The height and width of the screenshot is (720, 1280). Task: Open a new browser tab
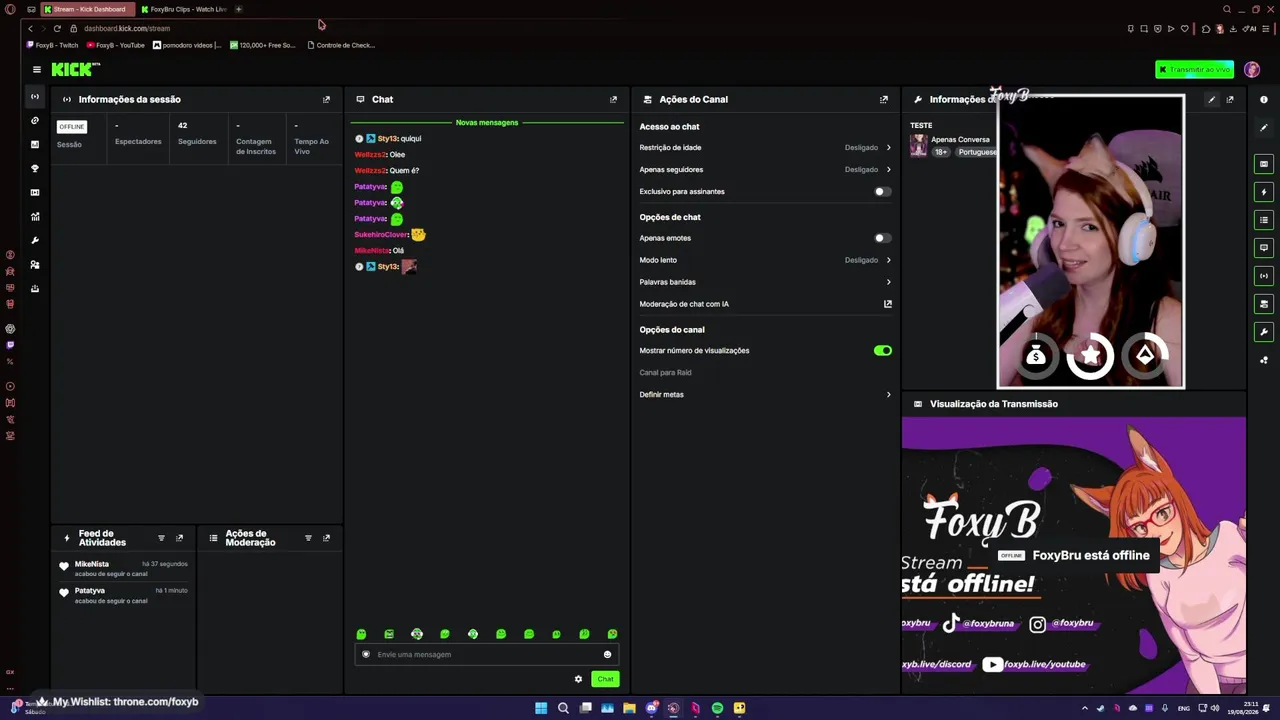pyautogui.click(x=238, y=9)
